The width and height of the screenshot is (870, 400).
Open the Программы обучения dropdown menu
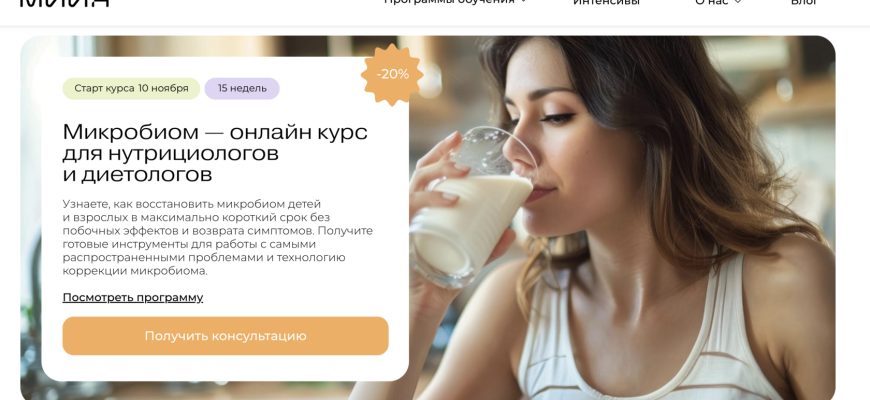(x=449, y=2)
